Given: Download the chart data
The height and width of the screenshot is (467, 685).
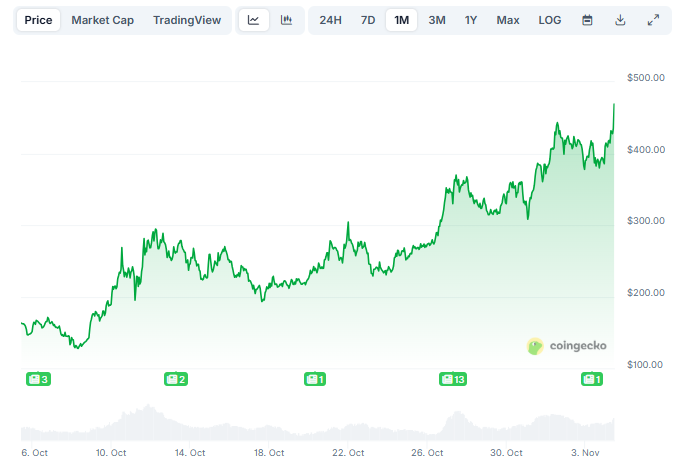Looking at the screenshot, I should (x=620, y=20).
